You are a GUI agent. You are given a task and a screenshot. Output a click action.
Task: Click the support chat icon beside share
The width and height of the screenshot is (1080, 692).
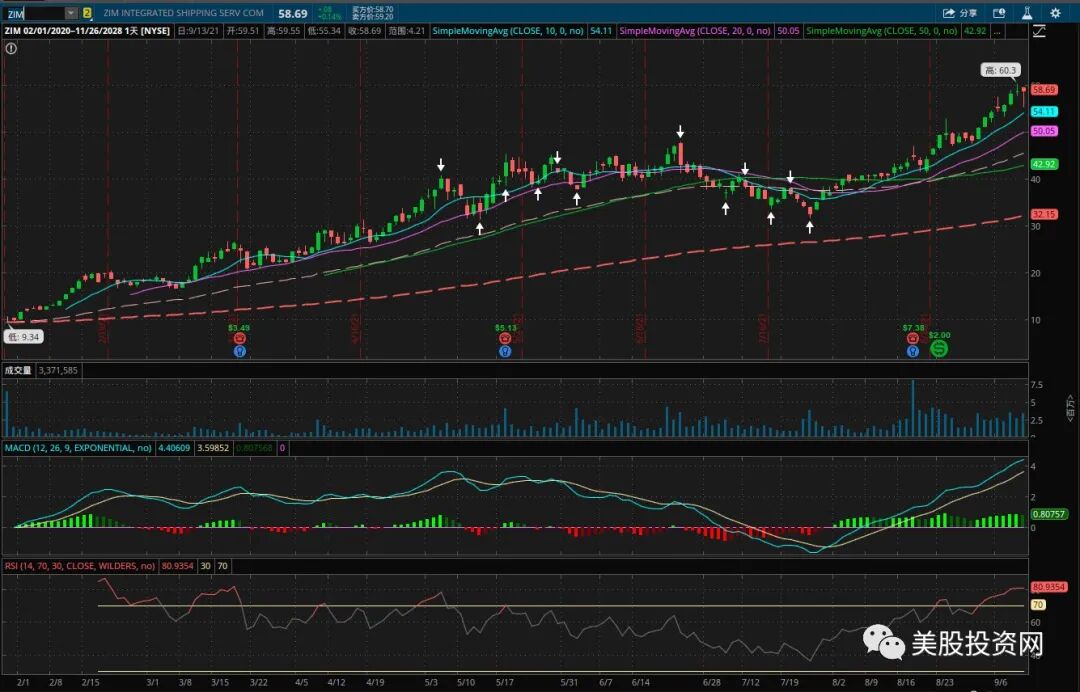(x=999, y=13)
